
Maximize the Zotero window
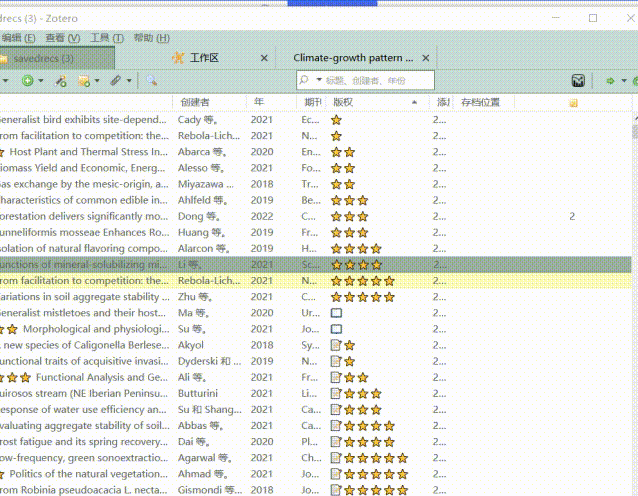click(x=593, y=18)
